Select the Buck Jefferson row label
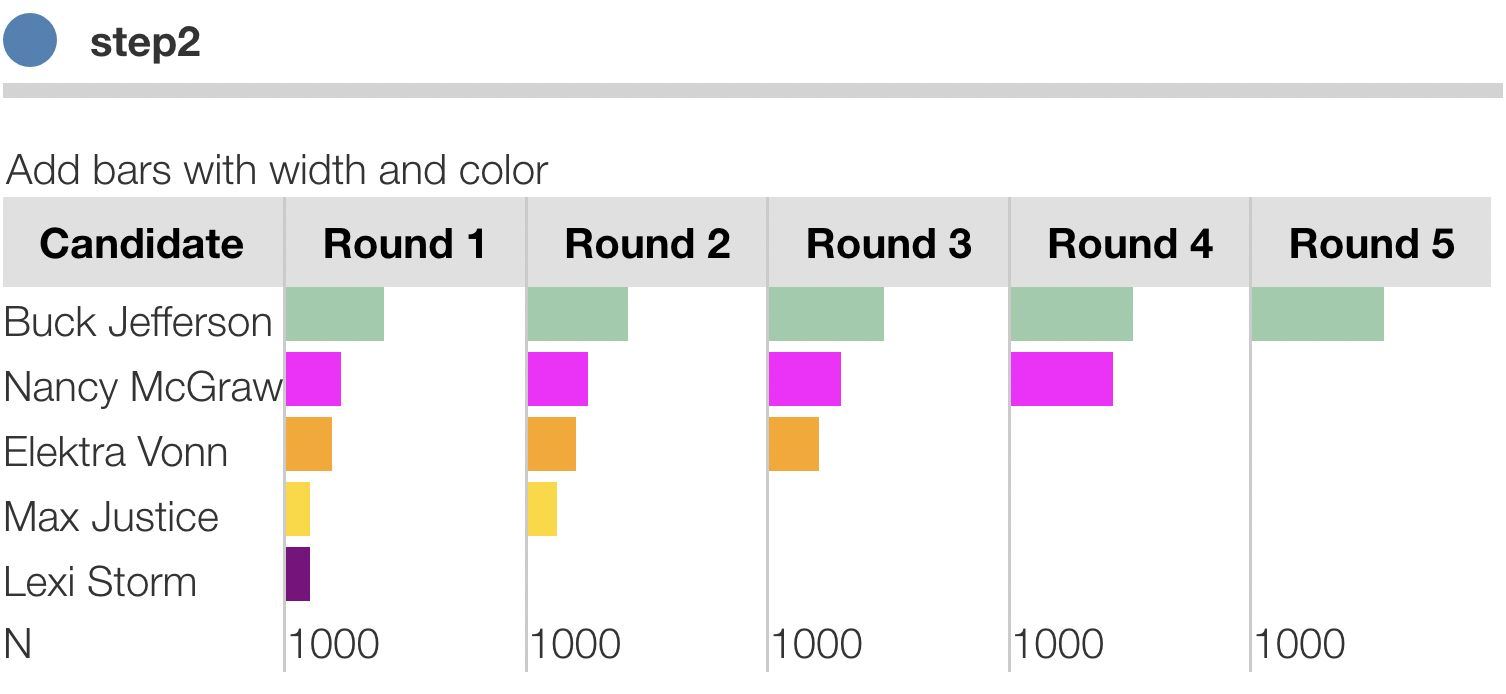Screen dimensions: 1506x694 pyautogui.click(x=138, y=322)
